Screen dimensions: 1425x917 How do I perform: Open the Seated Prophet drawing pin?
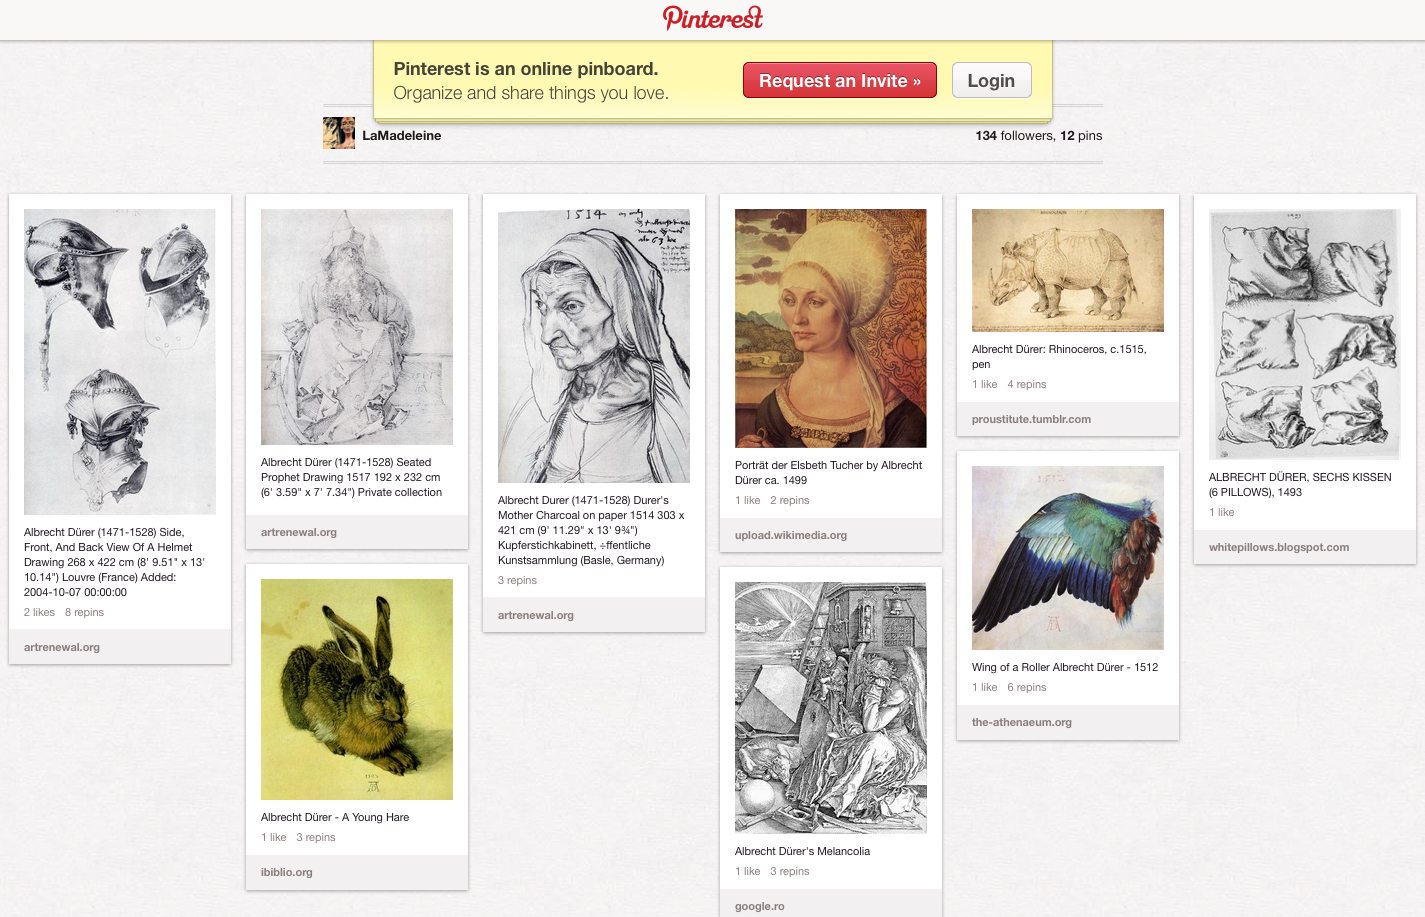[357, 327]
